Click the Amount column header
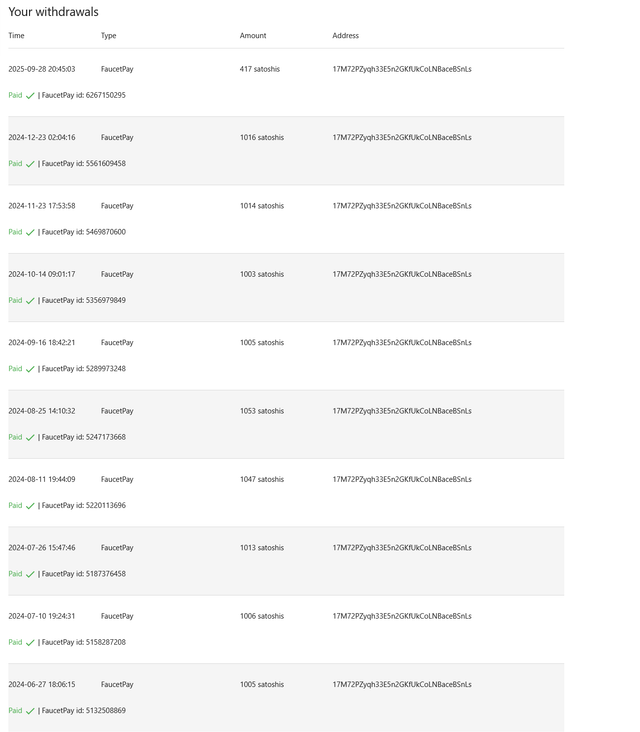The width and height of the screenshot is (640, 732). 253,36
